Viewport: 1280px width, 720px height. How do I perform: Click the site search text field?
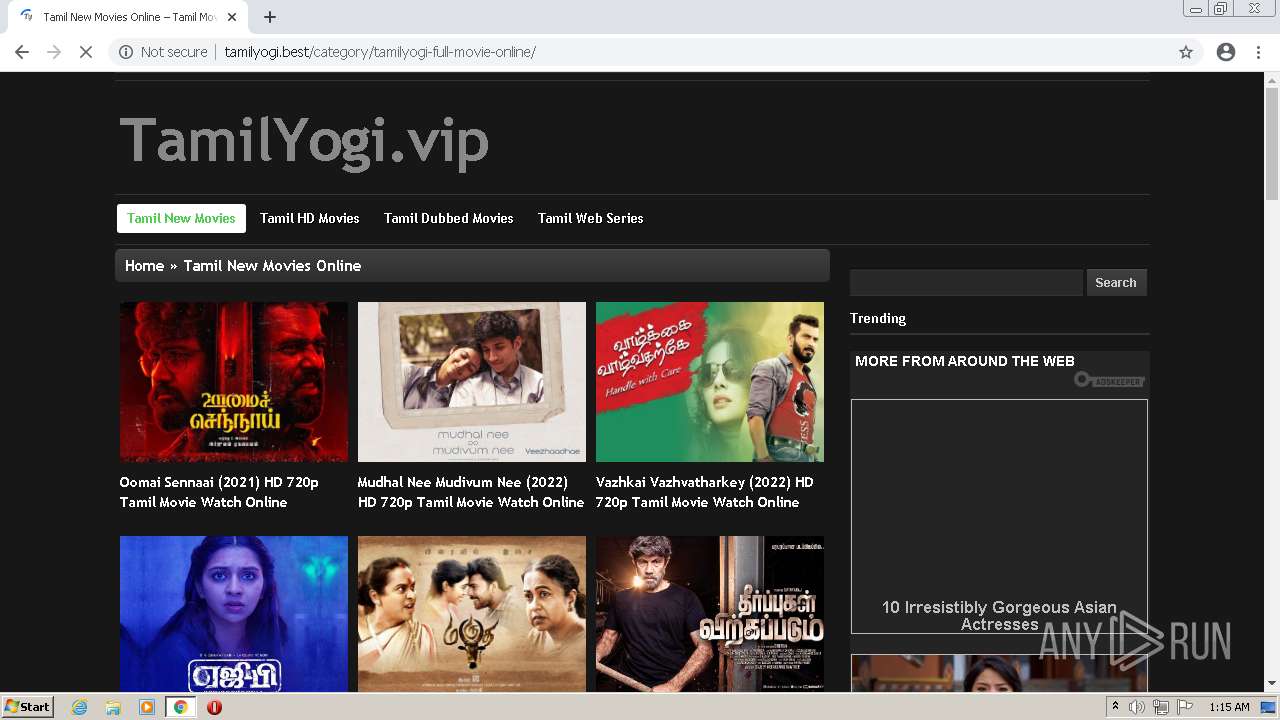click(966, 283)
